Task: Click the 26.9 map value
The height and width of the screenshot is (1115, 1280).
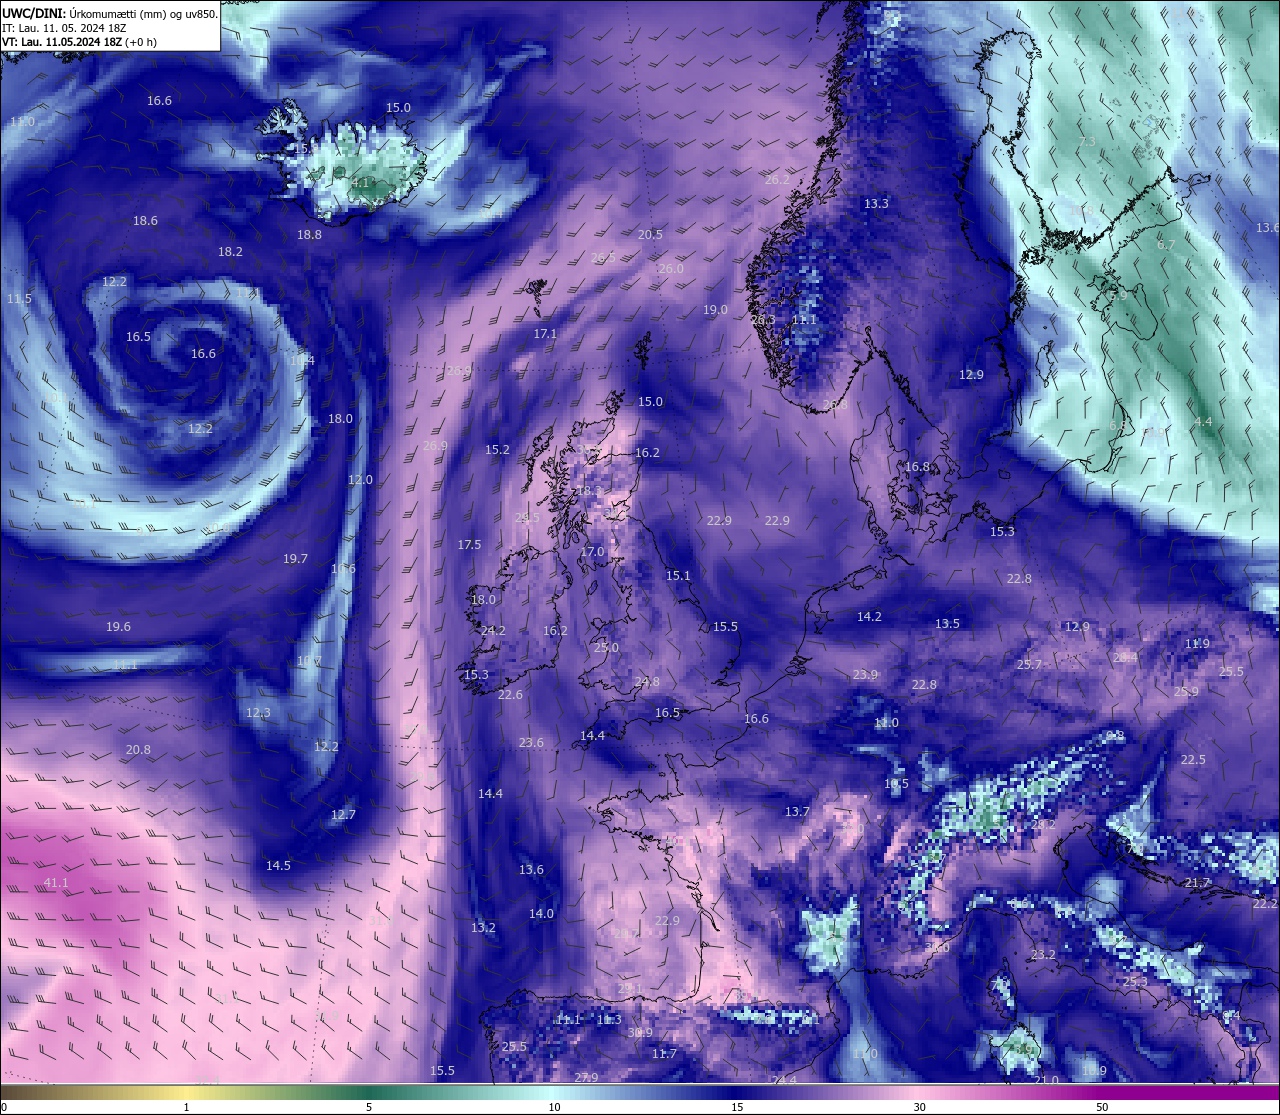Action: 435,446
